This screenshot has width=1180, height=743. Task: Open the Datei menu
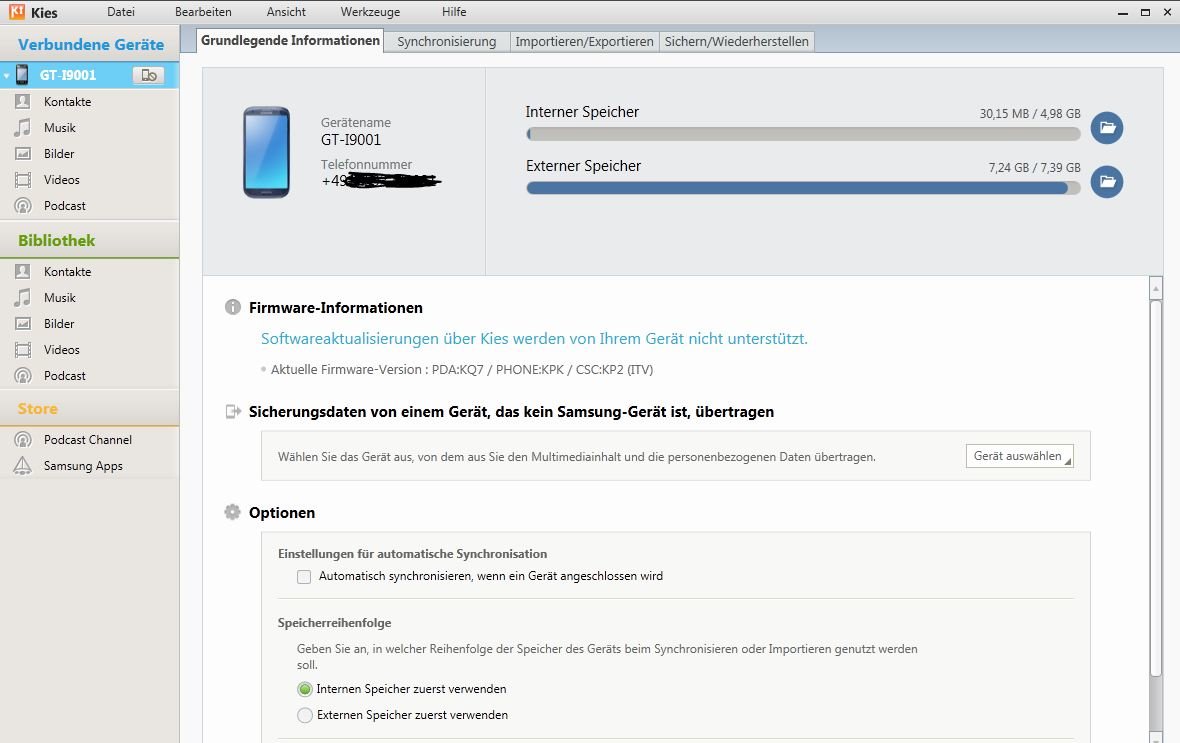[x=120, y=12]
